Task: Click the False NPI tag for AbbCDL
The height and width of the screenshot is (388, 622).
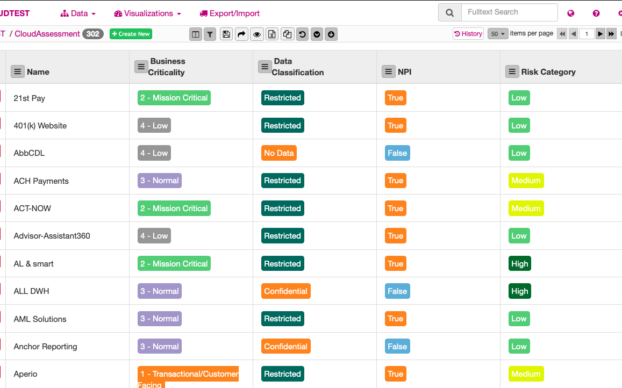Action: pos(397,153)
